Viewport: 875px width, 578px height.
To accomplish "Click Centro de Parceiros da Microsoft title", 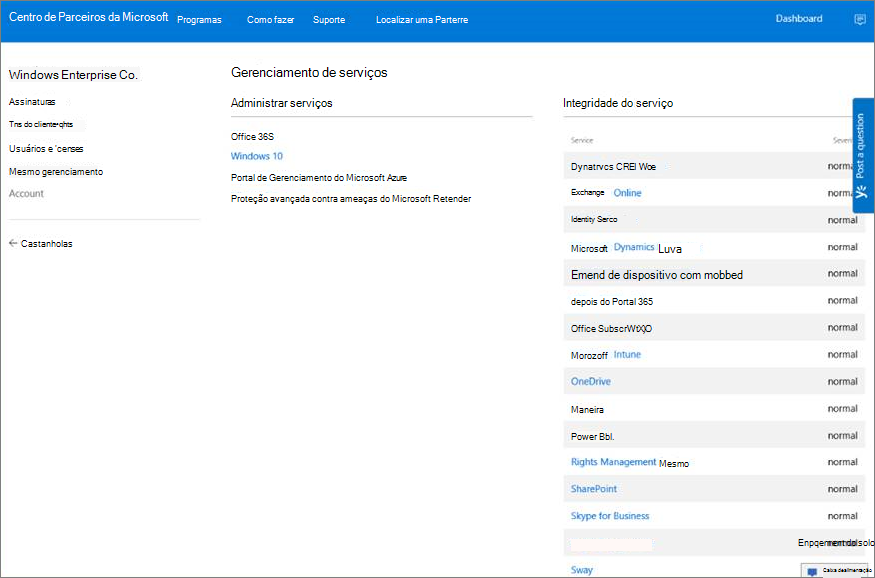I will (x=89, y=17).
